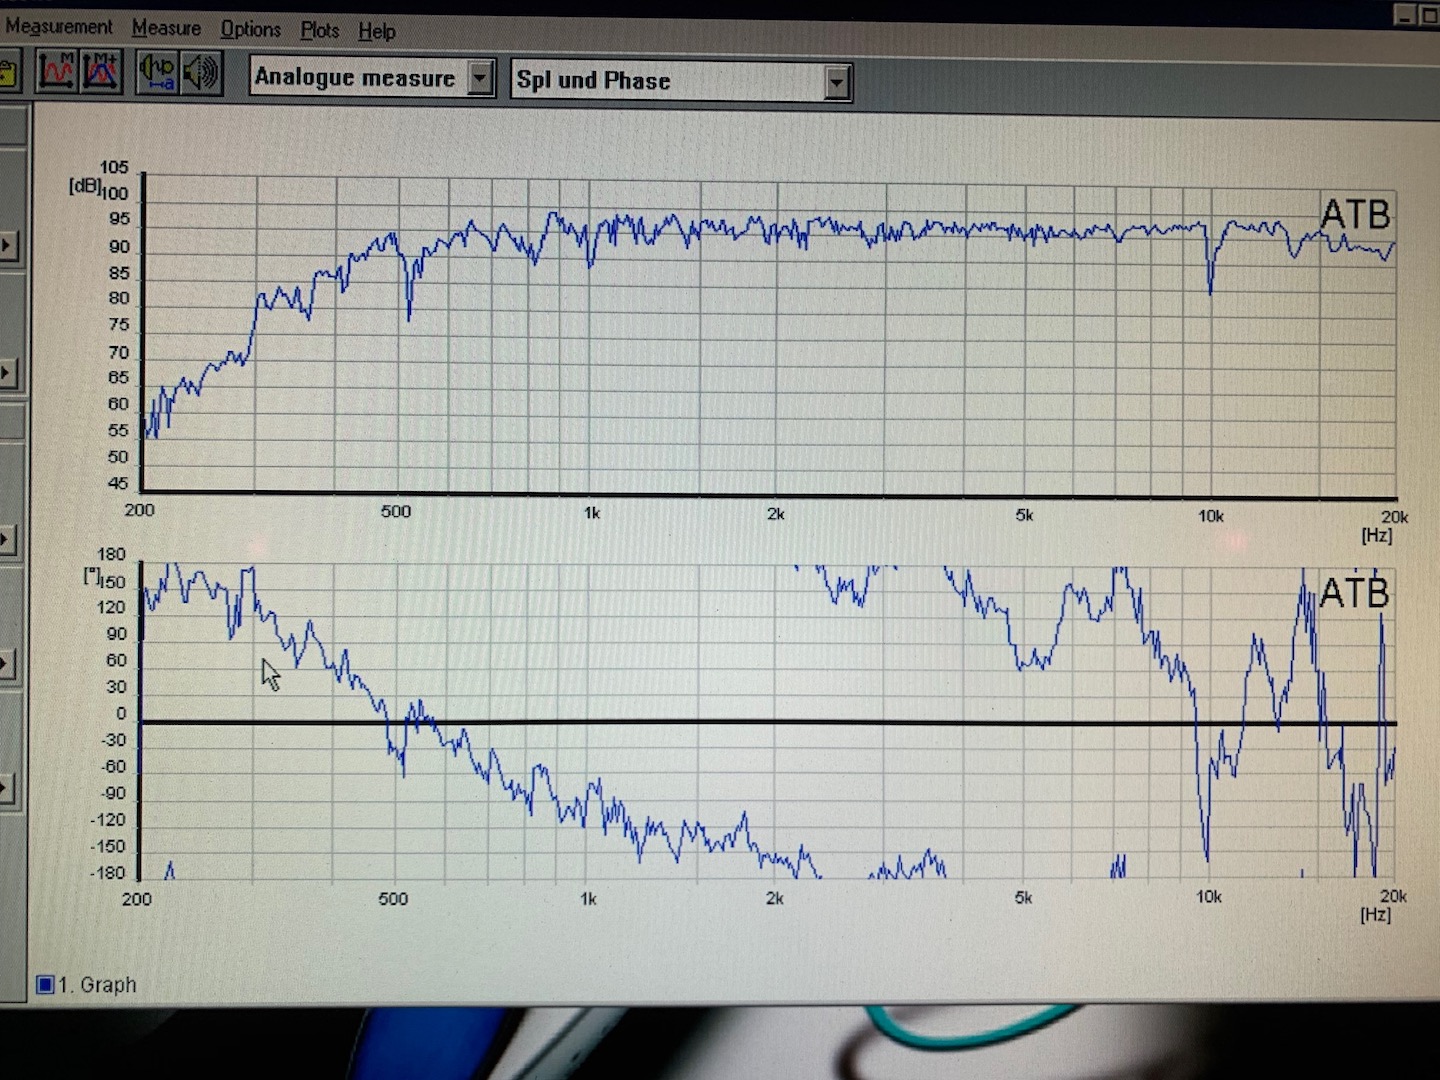Click the -180 value on phase axis

click(x=107, y=873)
